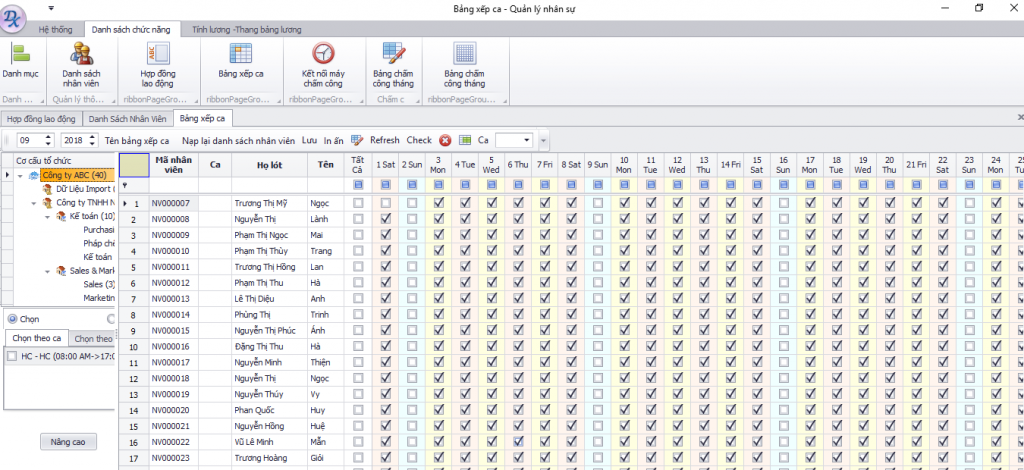This screenshot has height=470, width=1024.
Task: Collapse the Sales & Marketing tree node
Action: 47,271
